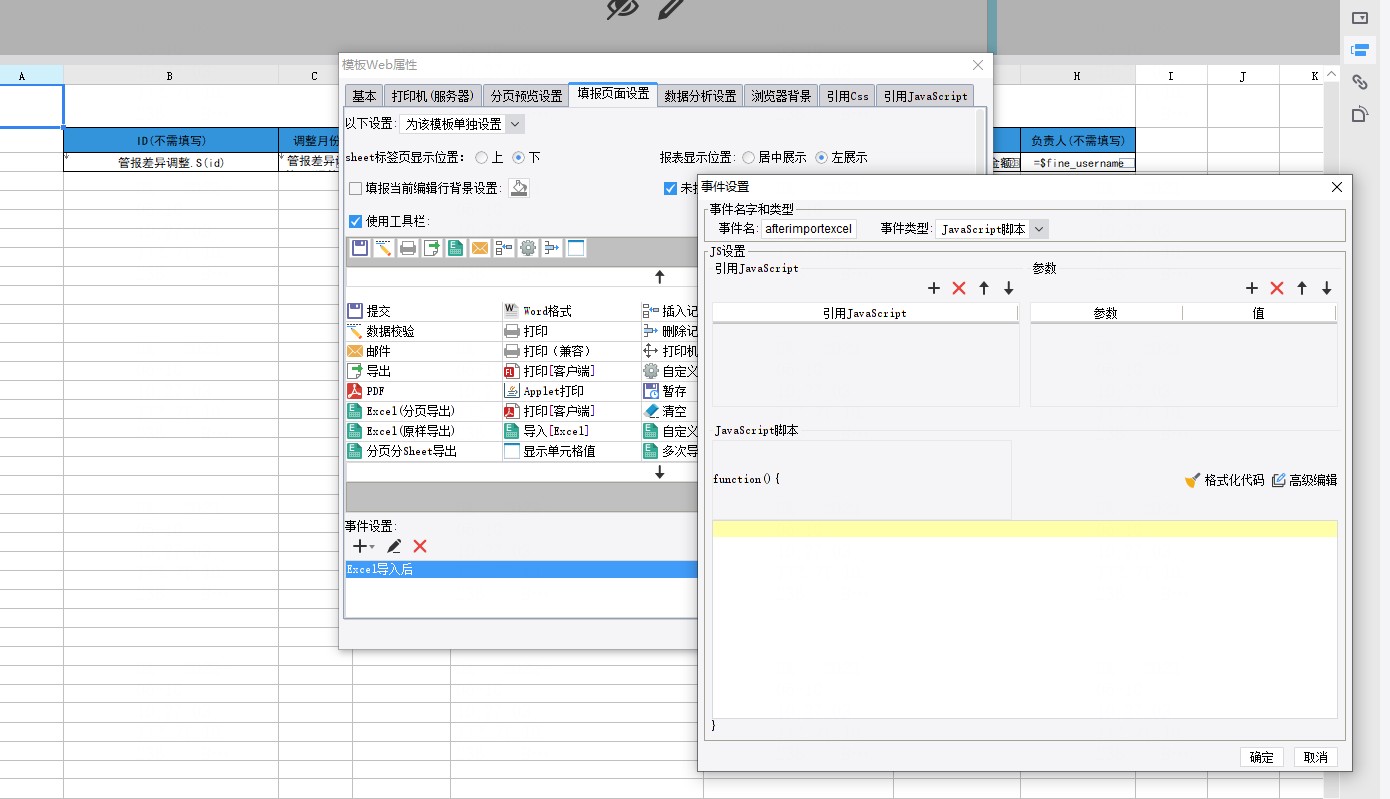Add a referenced JavaScript with the plus icon
This screenshot has height=799, width=1390.
tap(934, 288)
